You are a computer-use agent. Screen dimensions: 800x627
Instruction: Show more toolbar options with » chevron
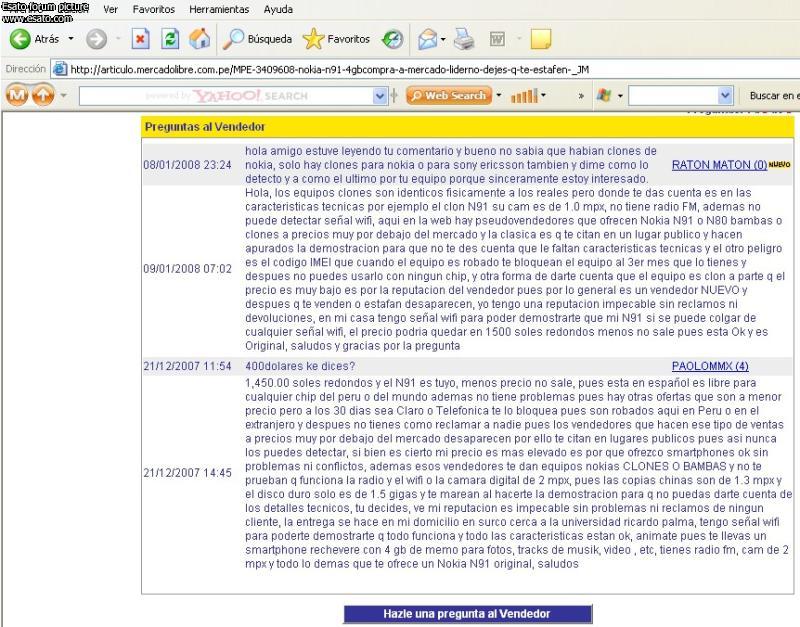[581, 95]
